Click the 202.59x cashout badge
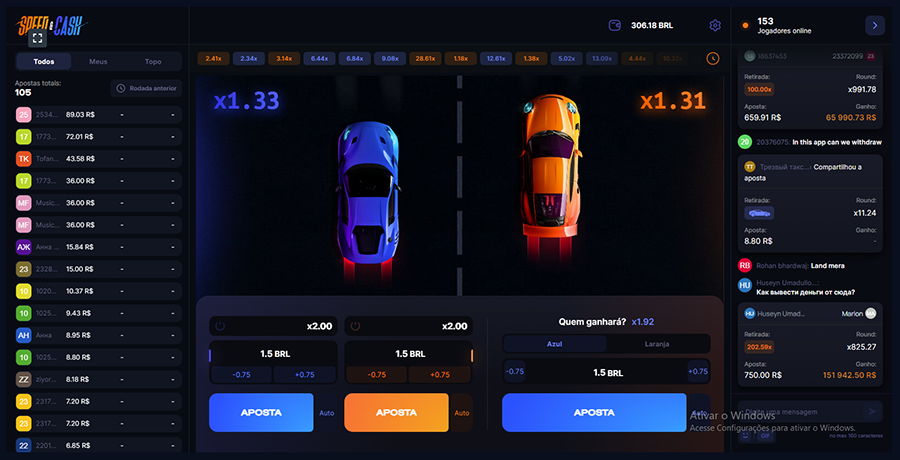900x460 pixels. point(759,347)
